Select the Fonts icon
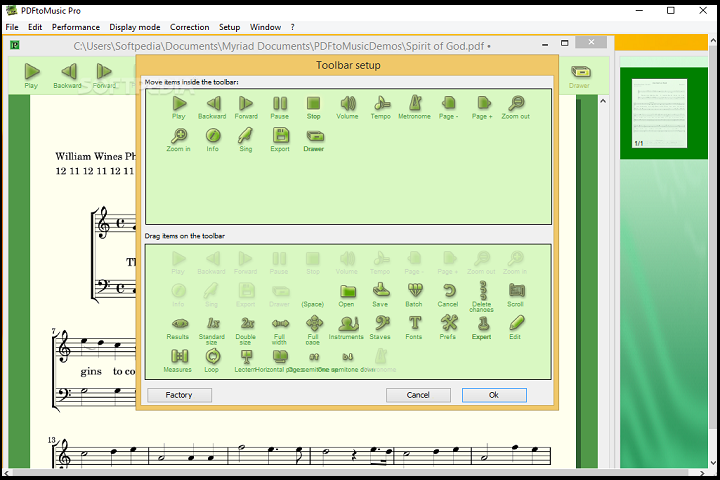This screenshot has width=720, height=480. click(414, 324)
